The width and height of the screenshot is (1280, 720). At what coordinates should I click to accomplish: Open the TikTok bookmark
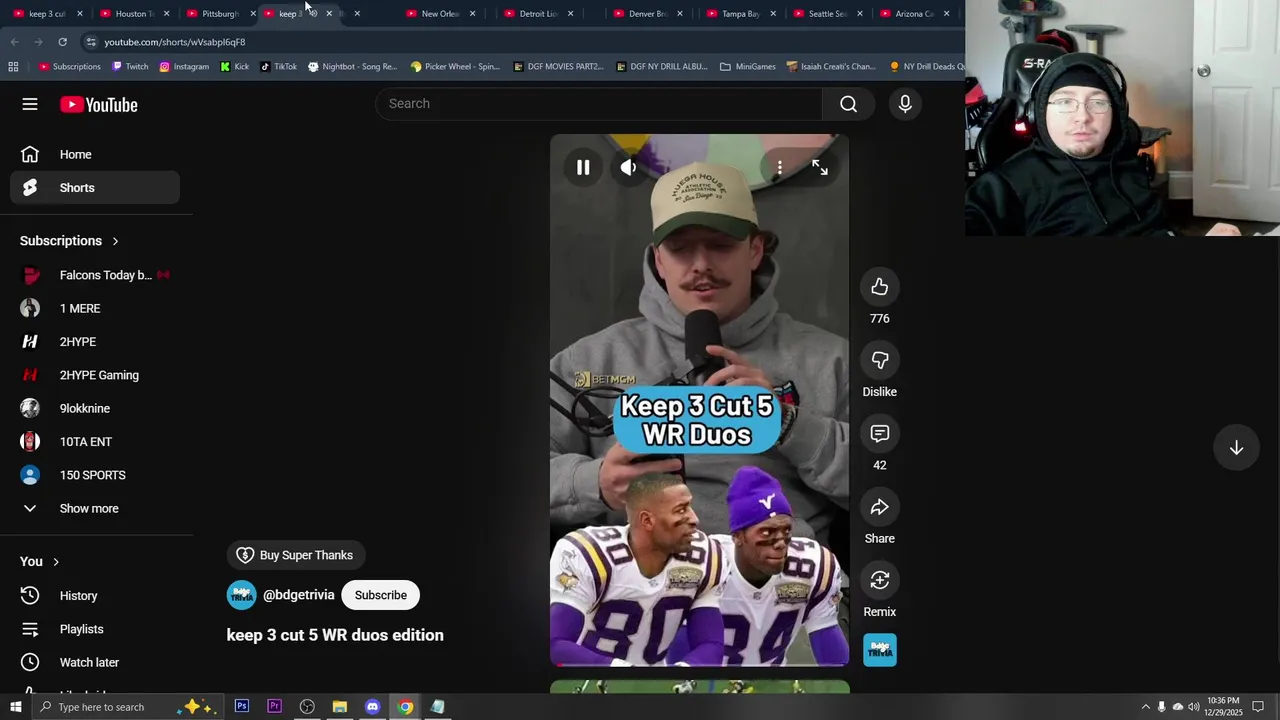pos(278,67)
